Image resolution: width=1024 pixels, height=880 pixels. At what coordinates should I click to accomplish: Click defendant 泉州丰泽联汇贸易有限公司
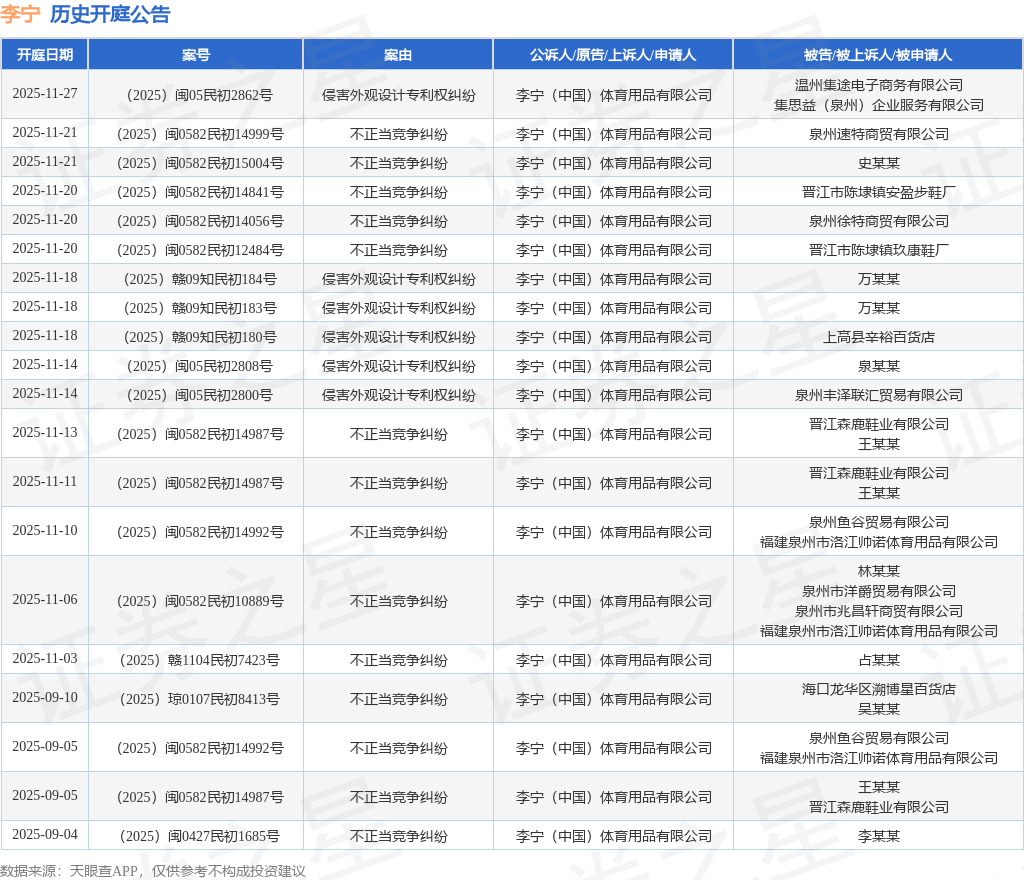coord(878,396)
